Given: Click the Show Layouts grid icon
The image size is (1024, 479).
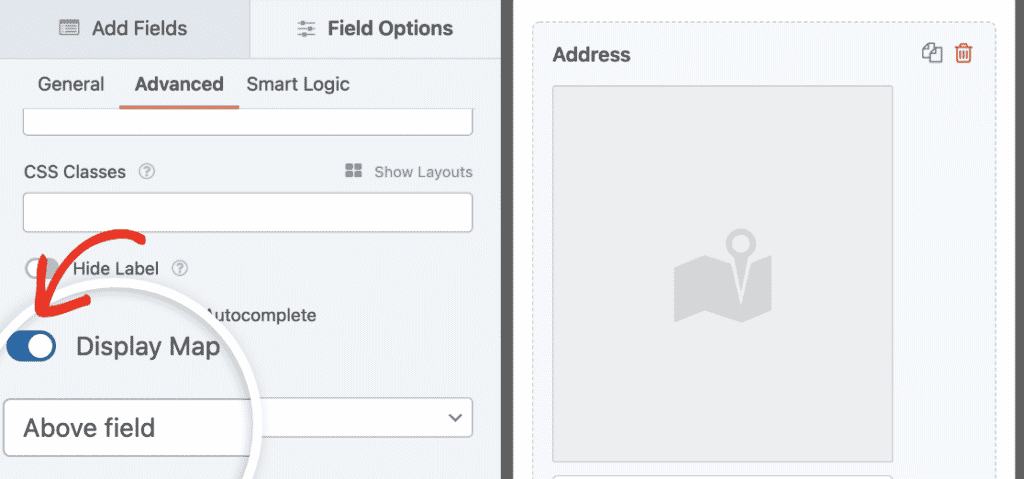Looking at the screenshot, I should pos(353,172).
